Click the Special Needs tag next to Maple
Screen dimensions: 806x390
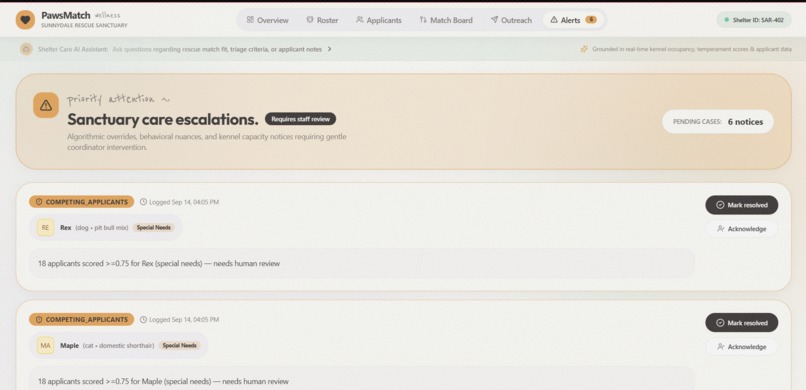(180, 345)
